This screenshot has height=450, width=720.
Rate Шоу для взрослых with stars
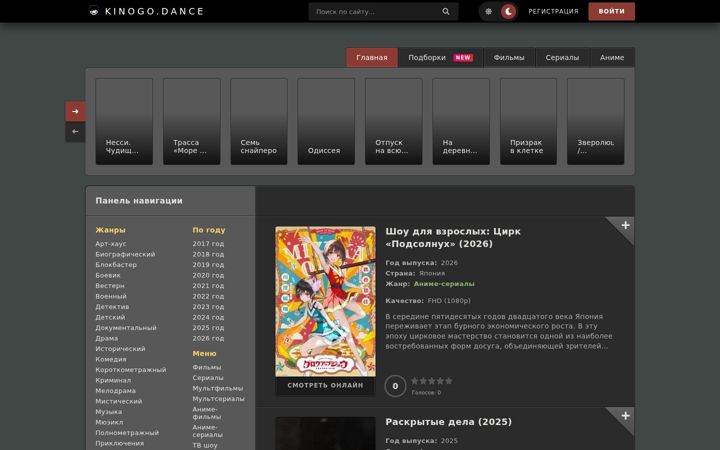pyautogui.click(x=432, y=381)
